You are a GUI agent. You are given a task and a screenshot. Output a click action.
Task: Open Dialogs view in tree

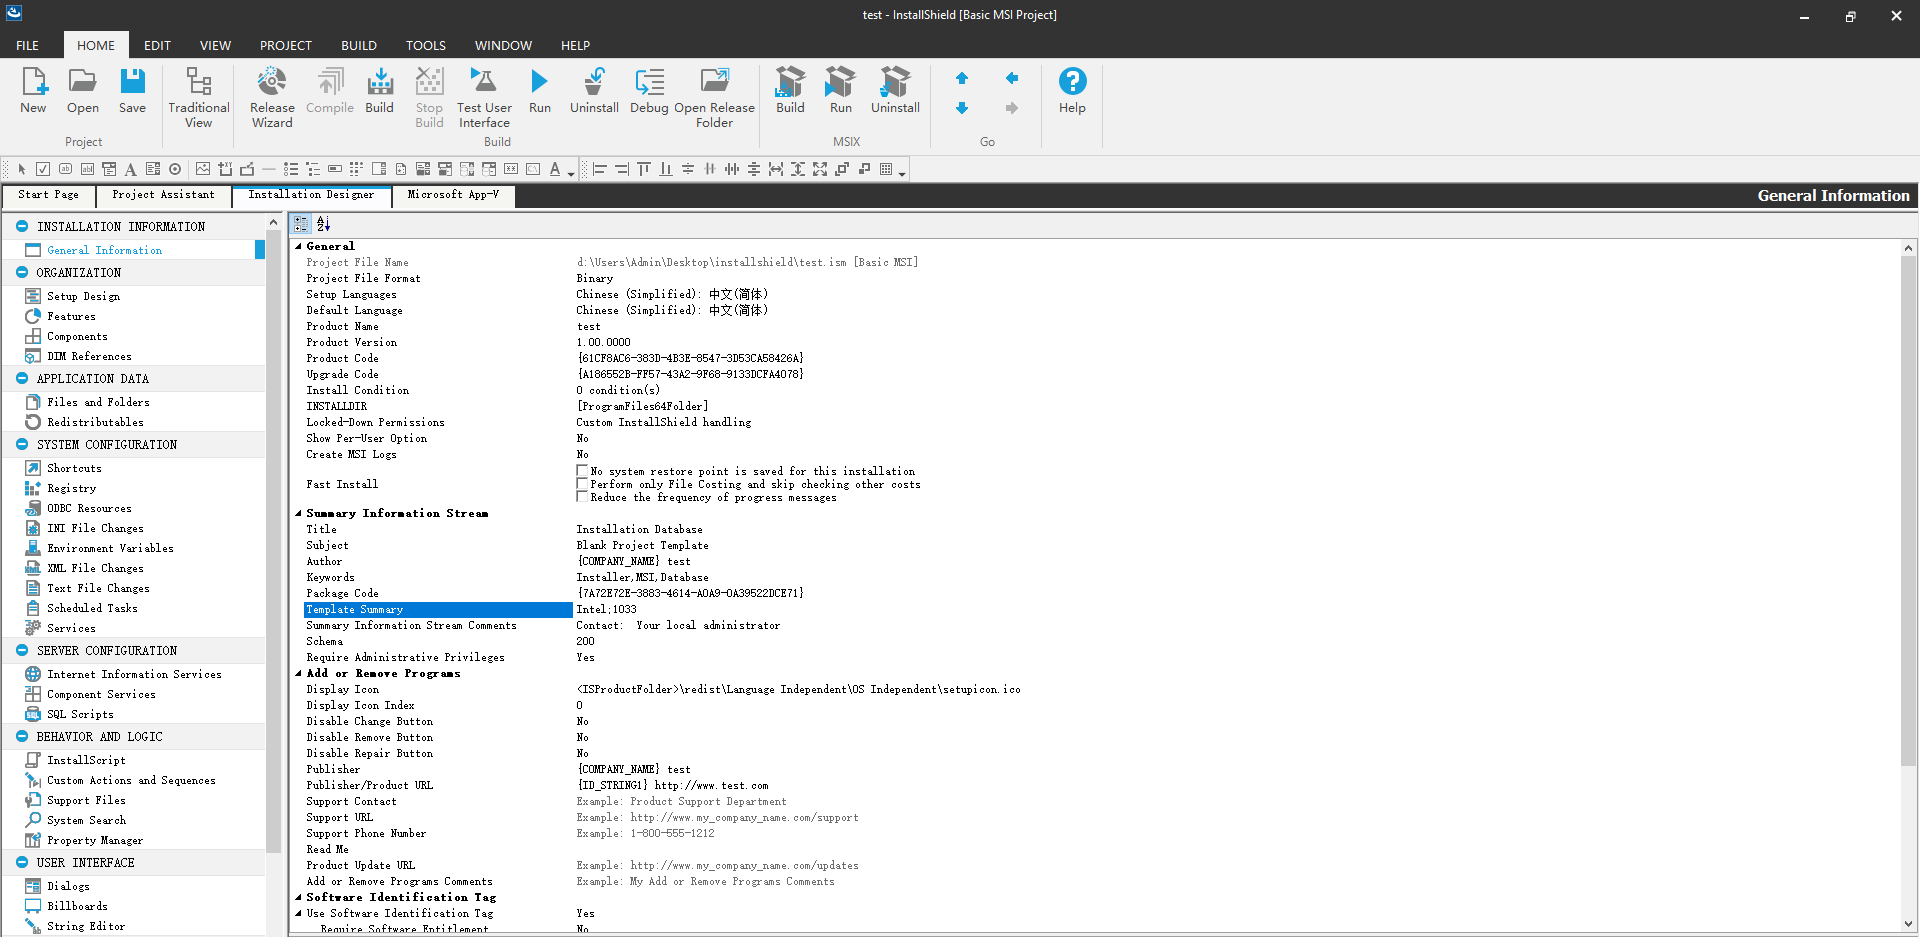pyautogui.click(x=68, y=886)
